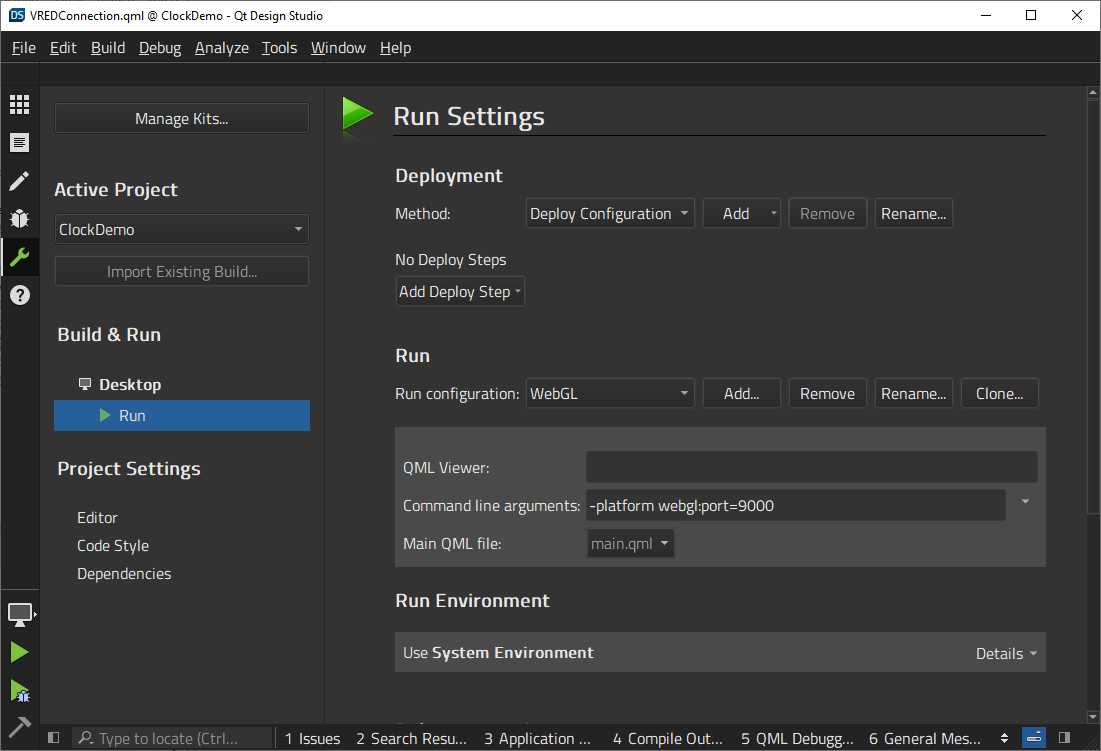1101x751 pixels.
Task: Expand the Active Project ClockDemo selector
Action: coord(181,229)
